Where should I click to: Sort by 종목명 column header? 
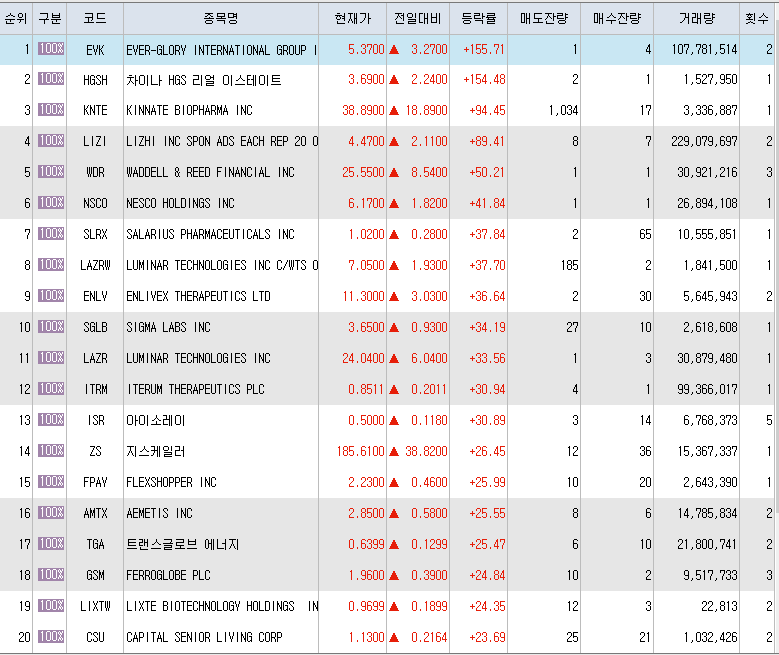[221, 19]
